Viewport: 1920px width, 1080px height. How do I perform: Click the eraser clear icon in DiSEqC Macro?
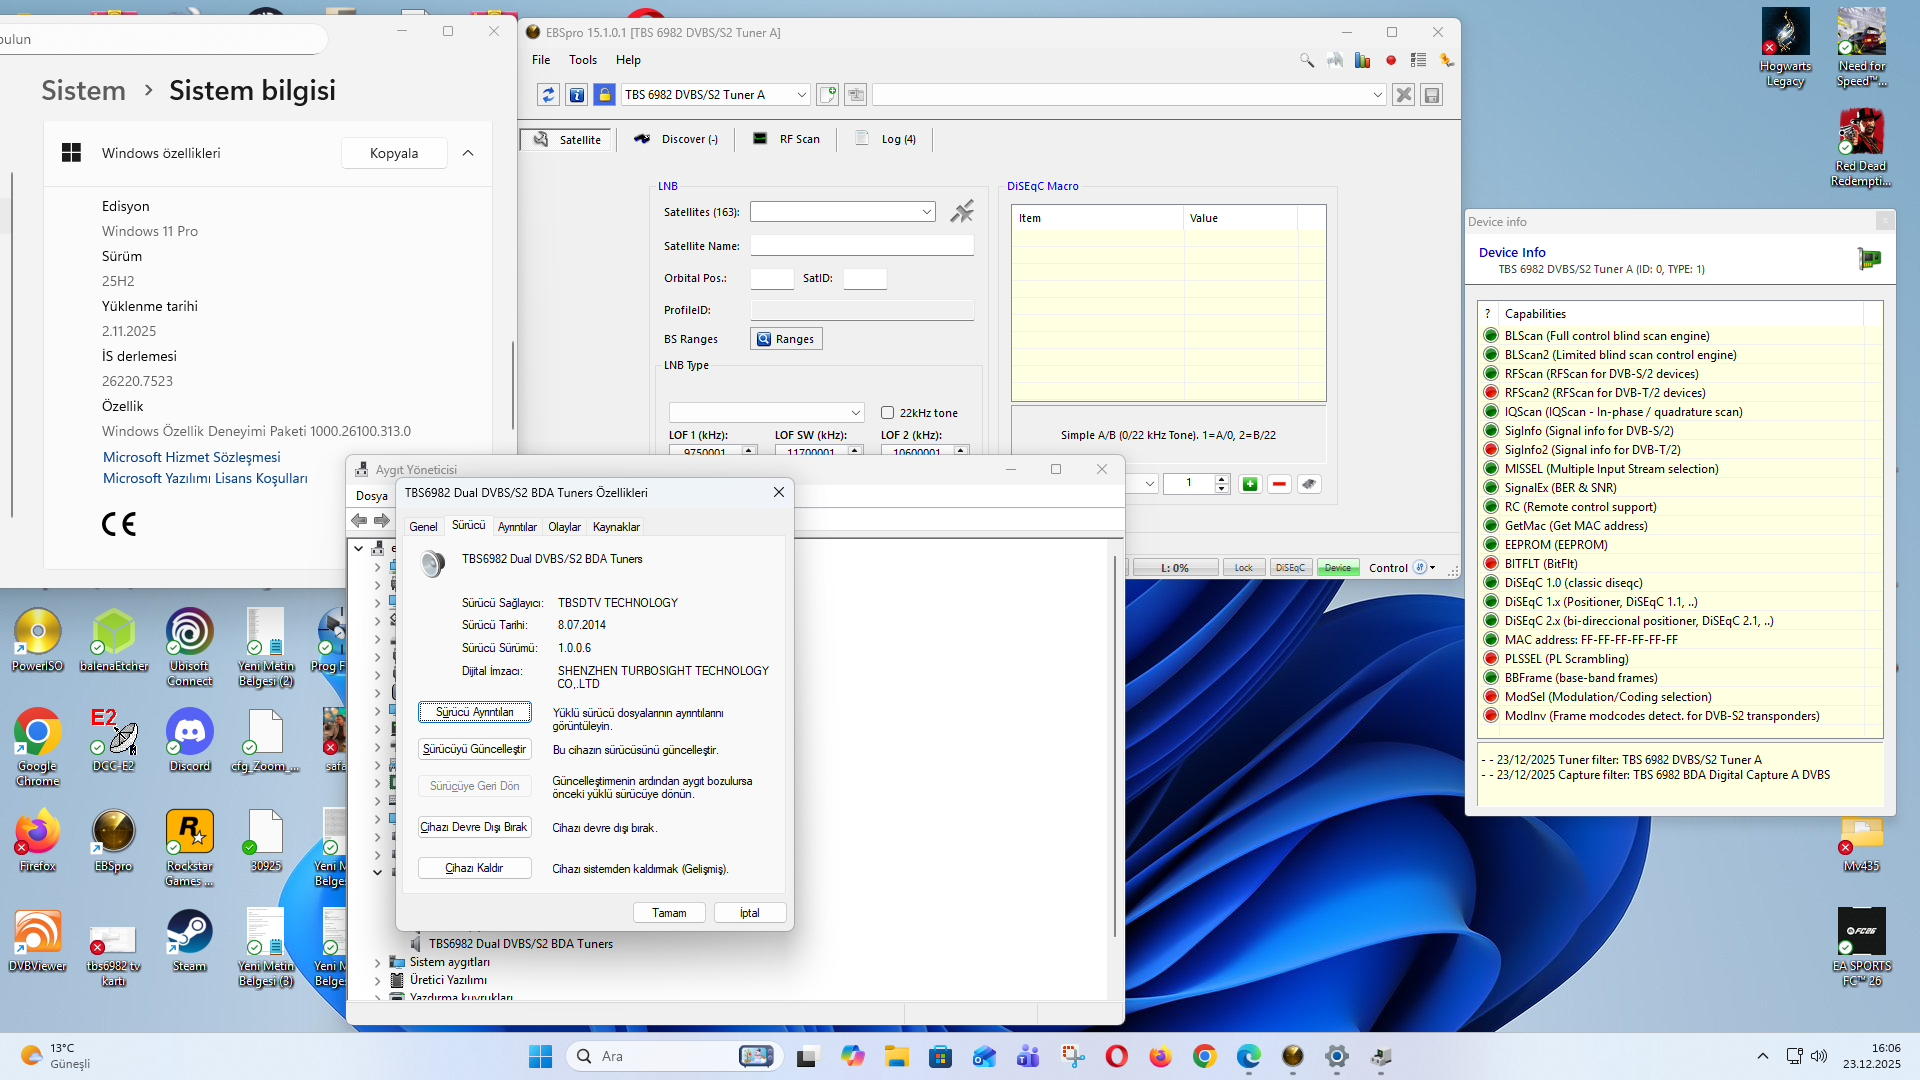click(x=1308, y=484)
